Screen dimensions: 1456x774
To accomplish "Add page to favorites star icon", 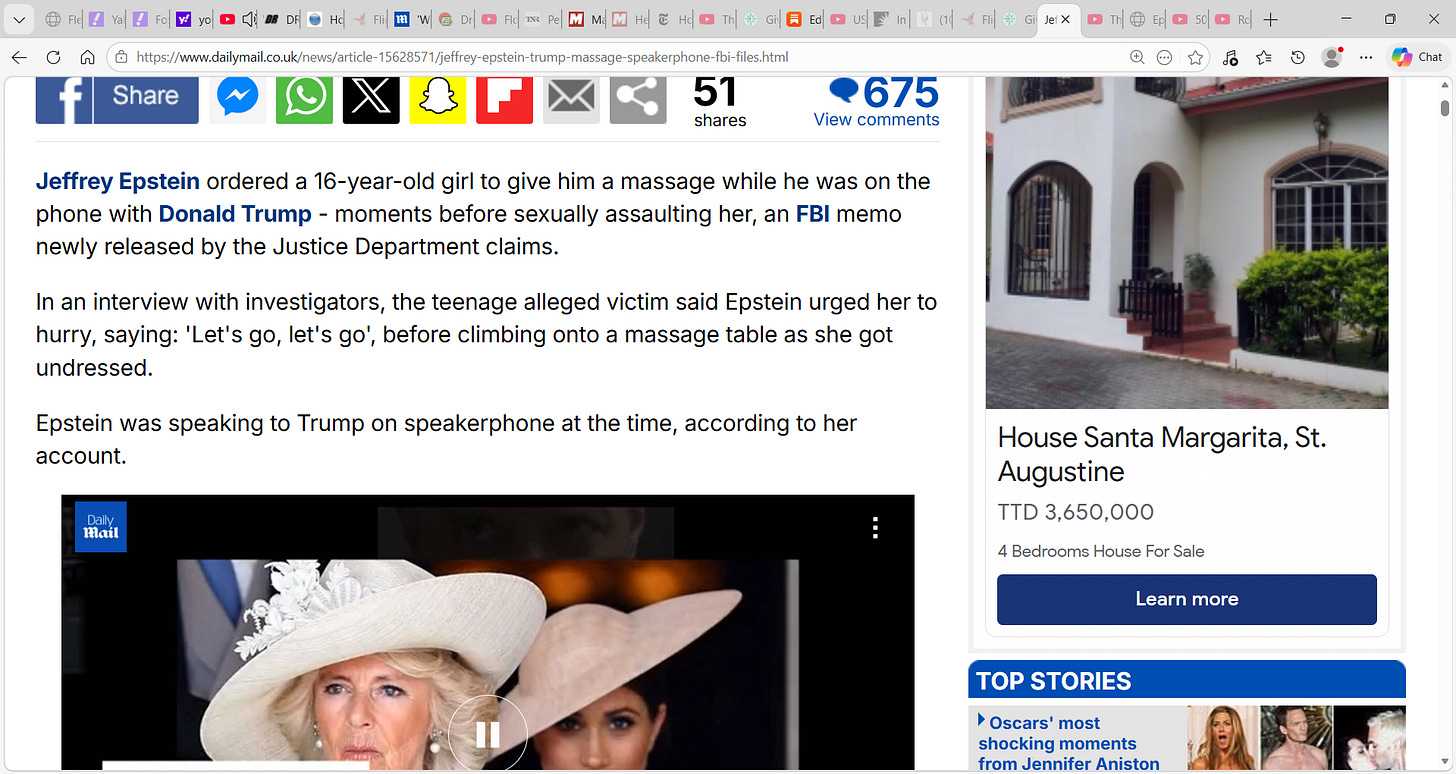I will click(1195, 57).
